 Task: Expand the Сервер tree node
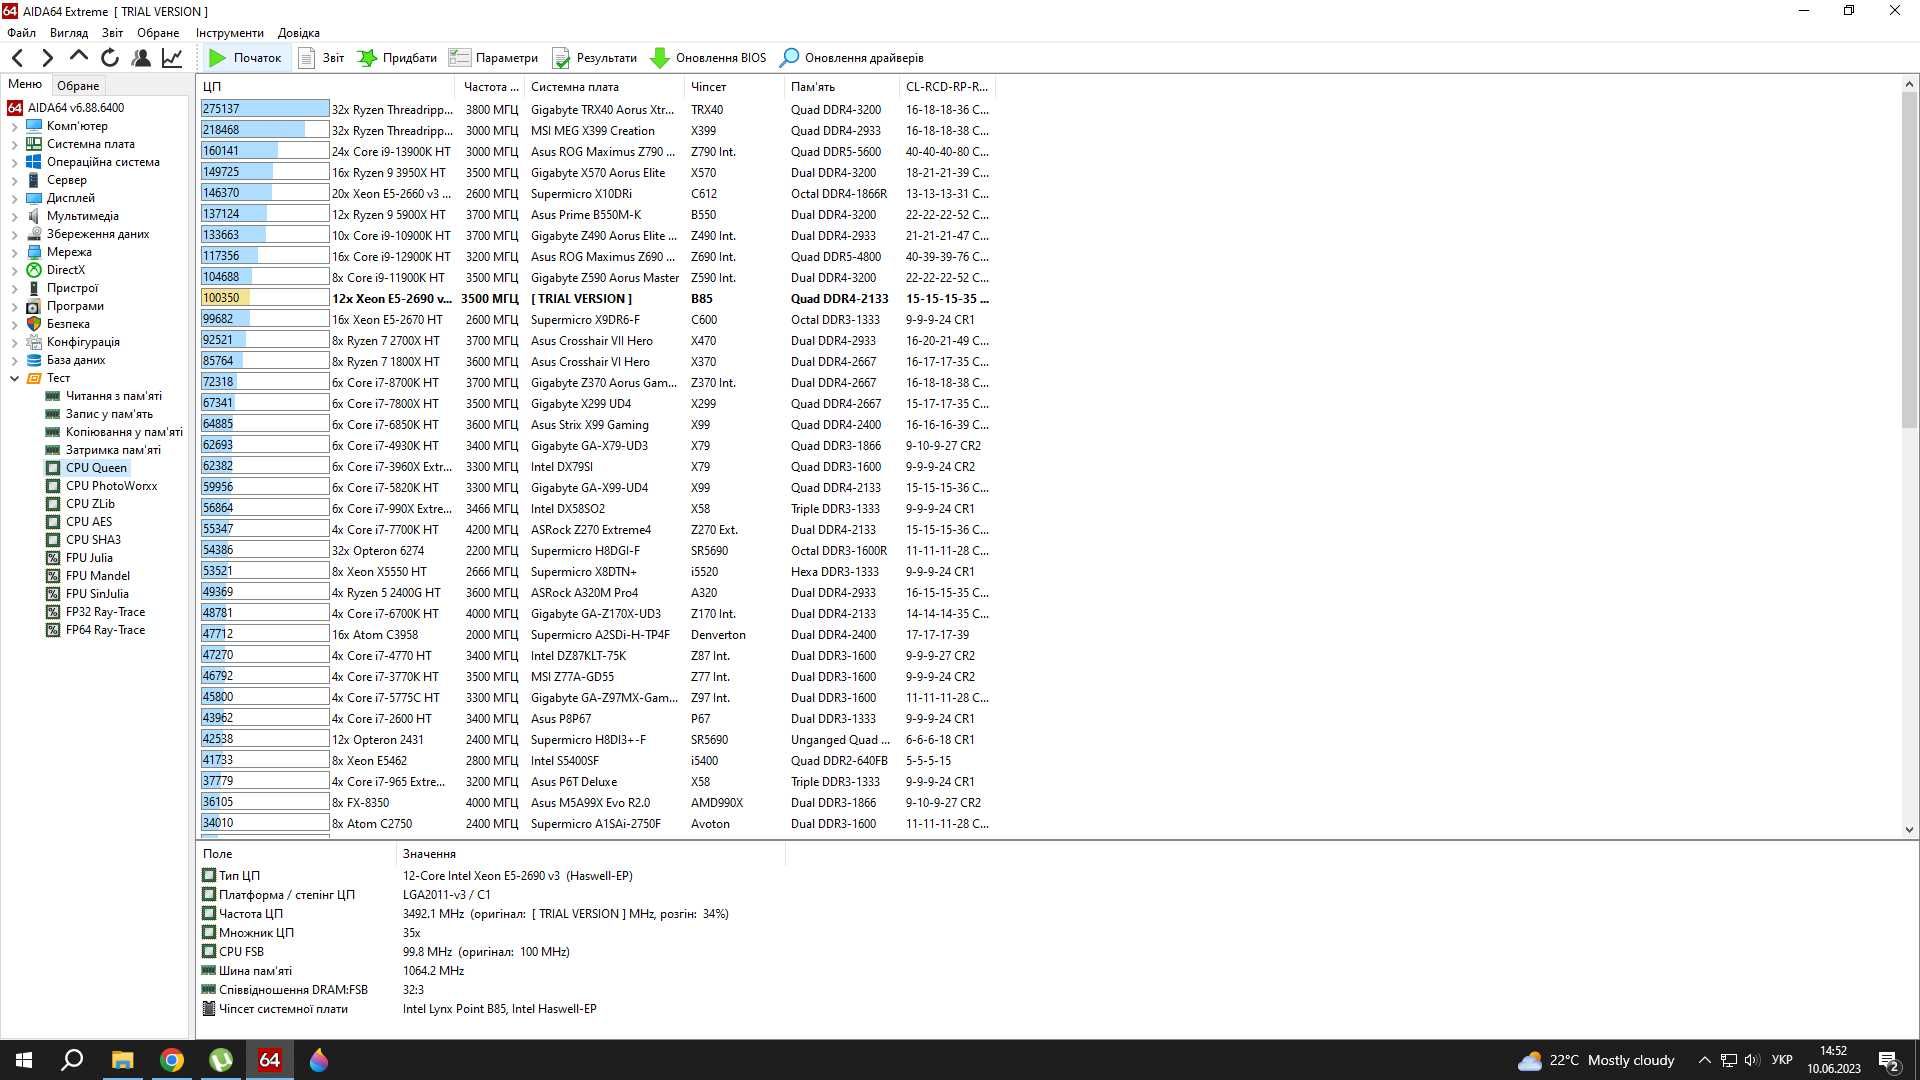[14, 180]
